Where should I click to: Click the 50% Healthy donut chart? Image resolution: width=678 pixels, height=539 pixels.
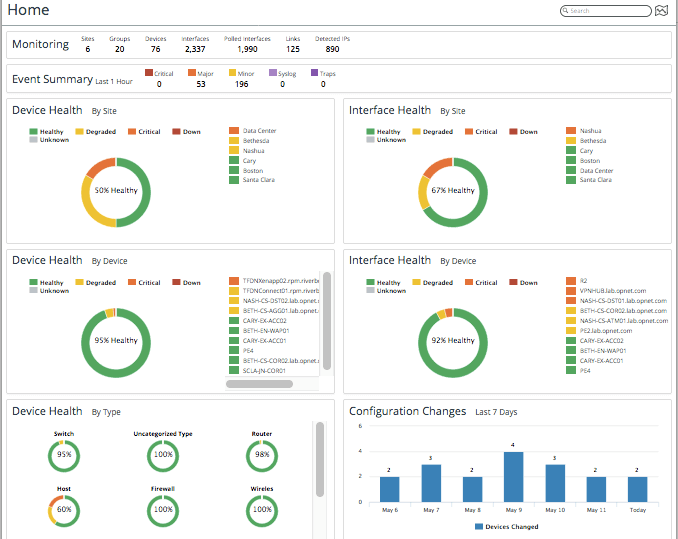tap(116, 192)
